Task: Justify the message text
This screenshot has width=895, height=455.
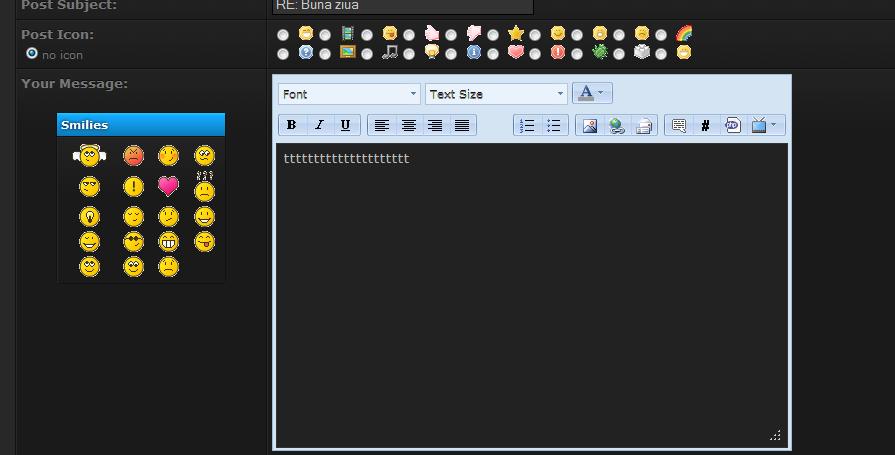Action: click(462, 125)
